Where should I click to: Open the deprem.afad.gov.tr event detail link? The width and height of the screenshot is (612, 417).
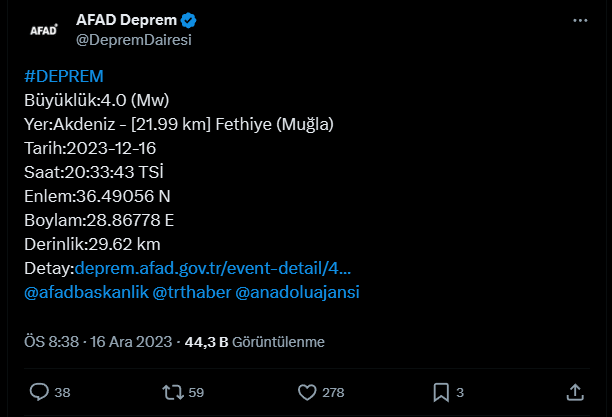[x=213, y=269]
